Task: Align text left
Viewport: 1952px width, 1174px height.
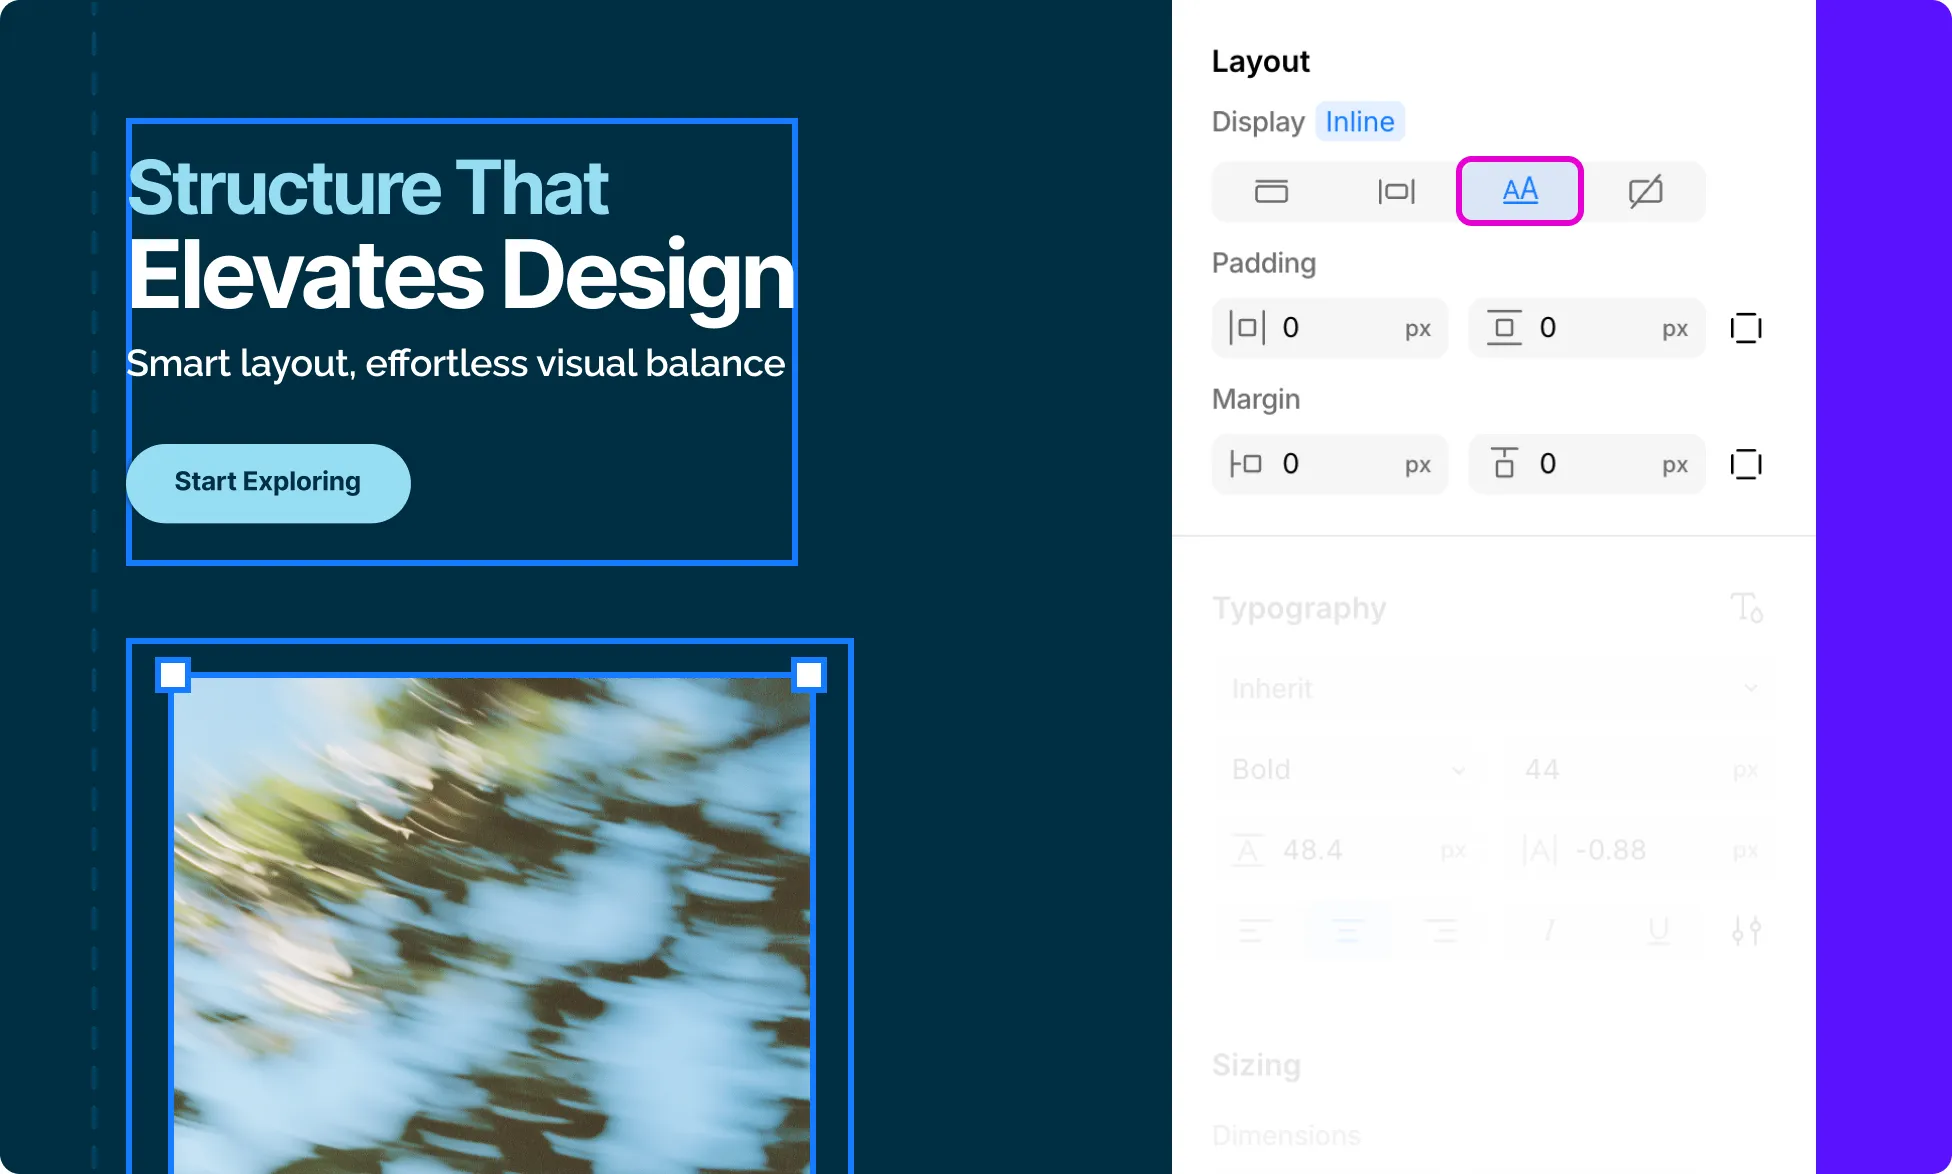Action: (x=1254, y=931)
